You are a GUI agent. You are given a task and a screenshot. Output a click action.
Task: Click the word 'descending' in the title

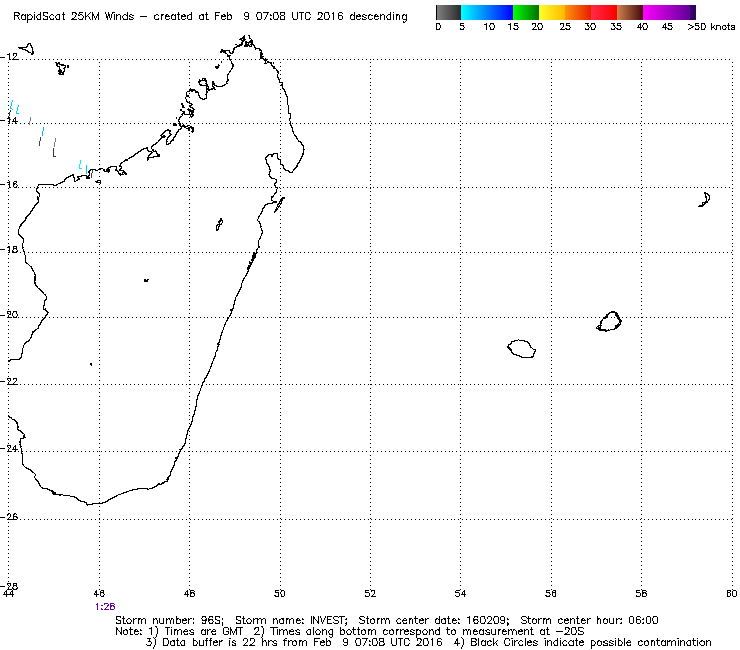point(378,17)
